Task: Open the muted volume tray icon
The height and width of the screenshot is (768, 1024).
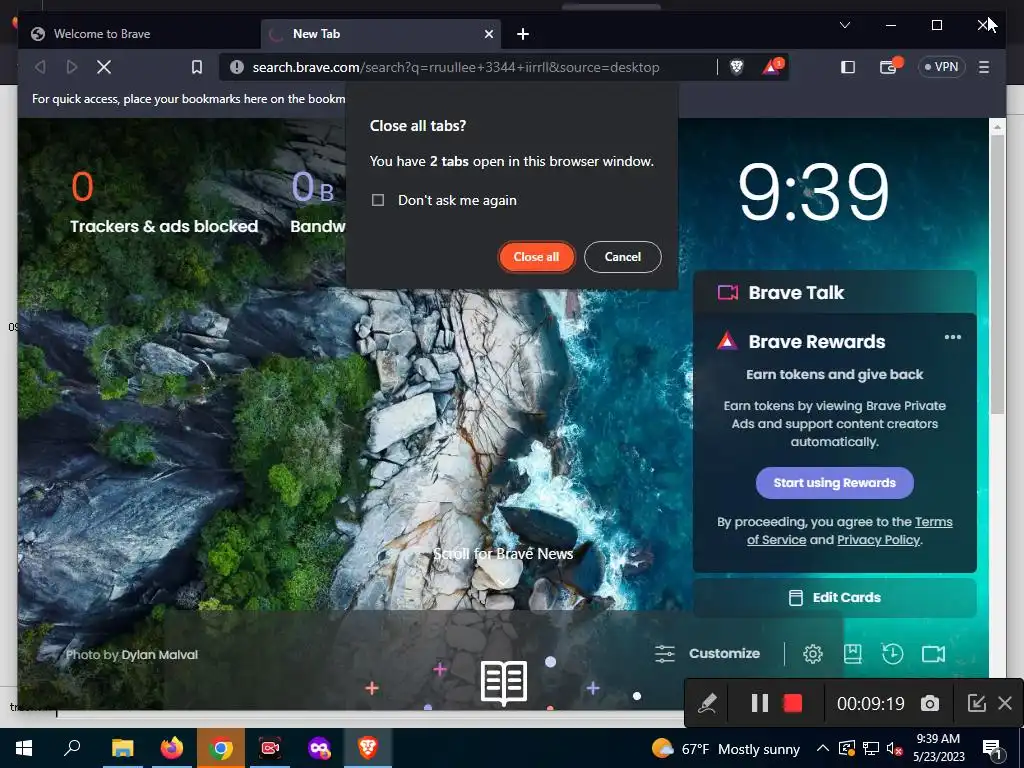Action: pyautogui.click(x=895, y=748)
